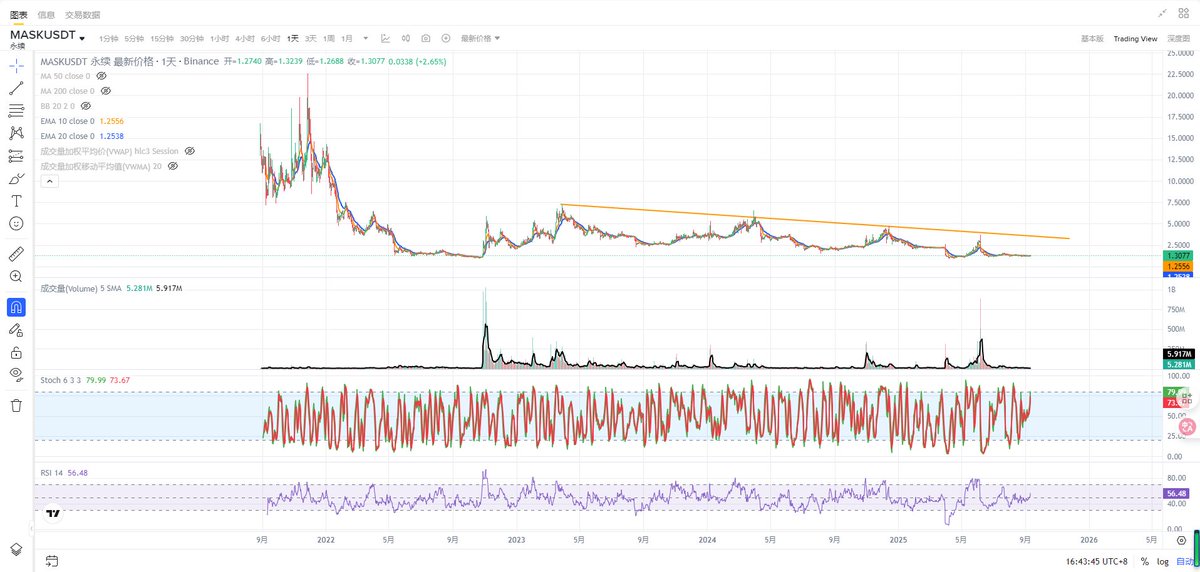This screenshot has width=1200, height=572.
Task: Show the hidden BB 20 2 indicator
Action: [85, 106]
